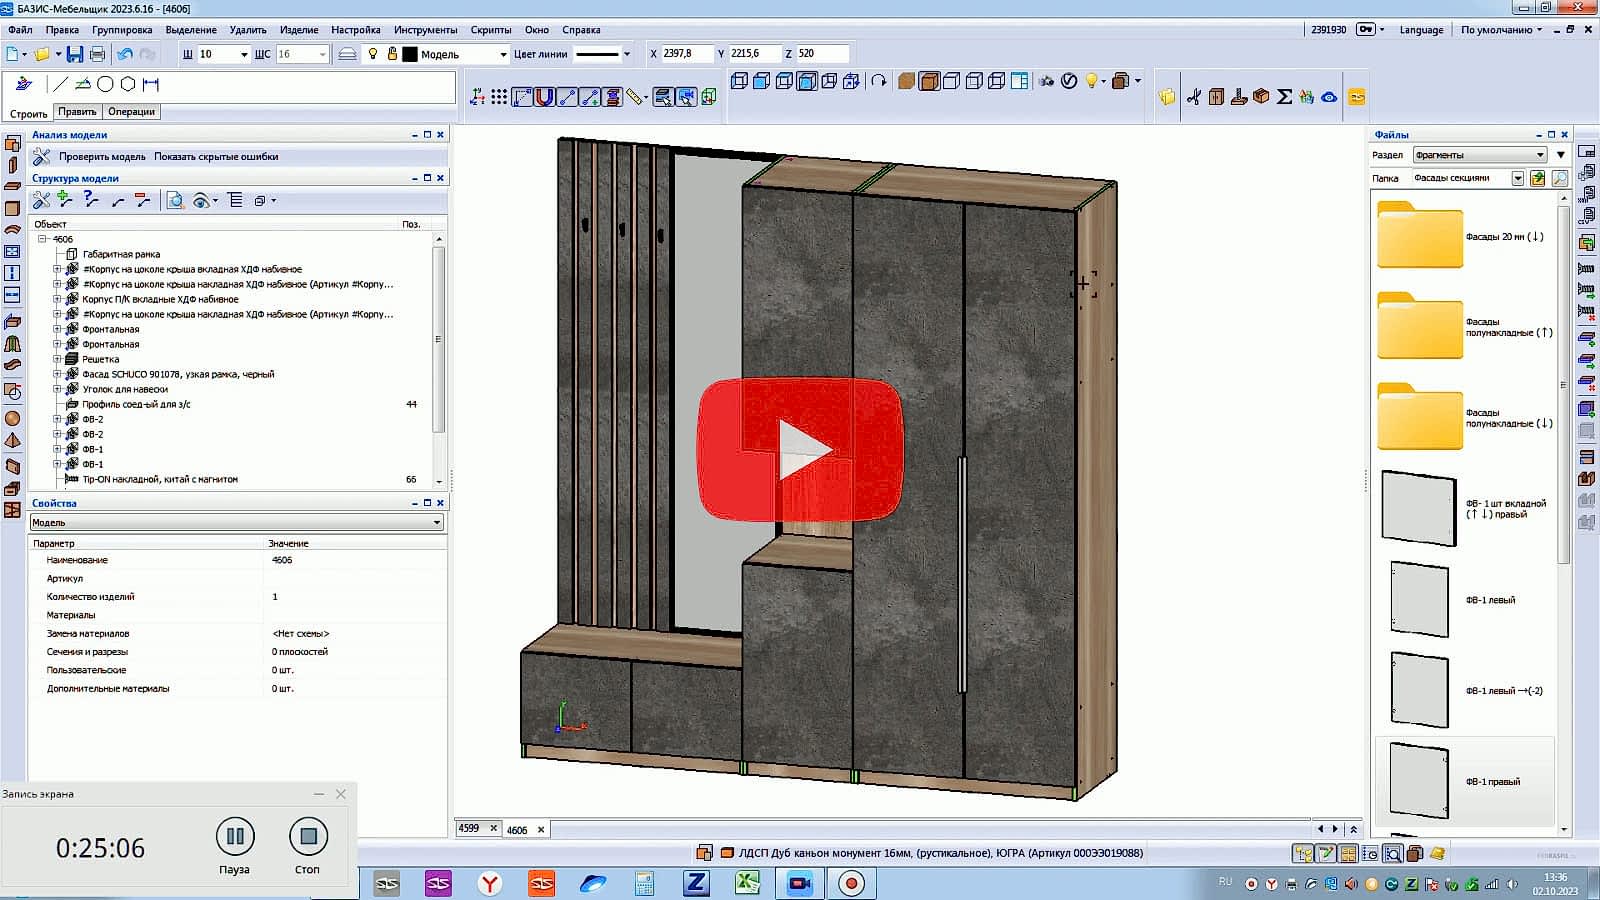The width and height of the screenshot is (1600, 900).
Task: Switch to textured solid brown cube view
Action: 907,81
